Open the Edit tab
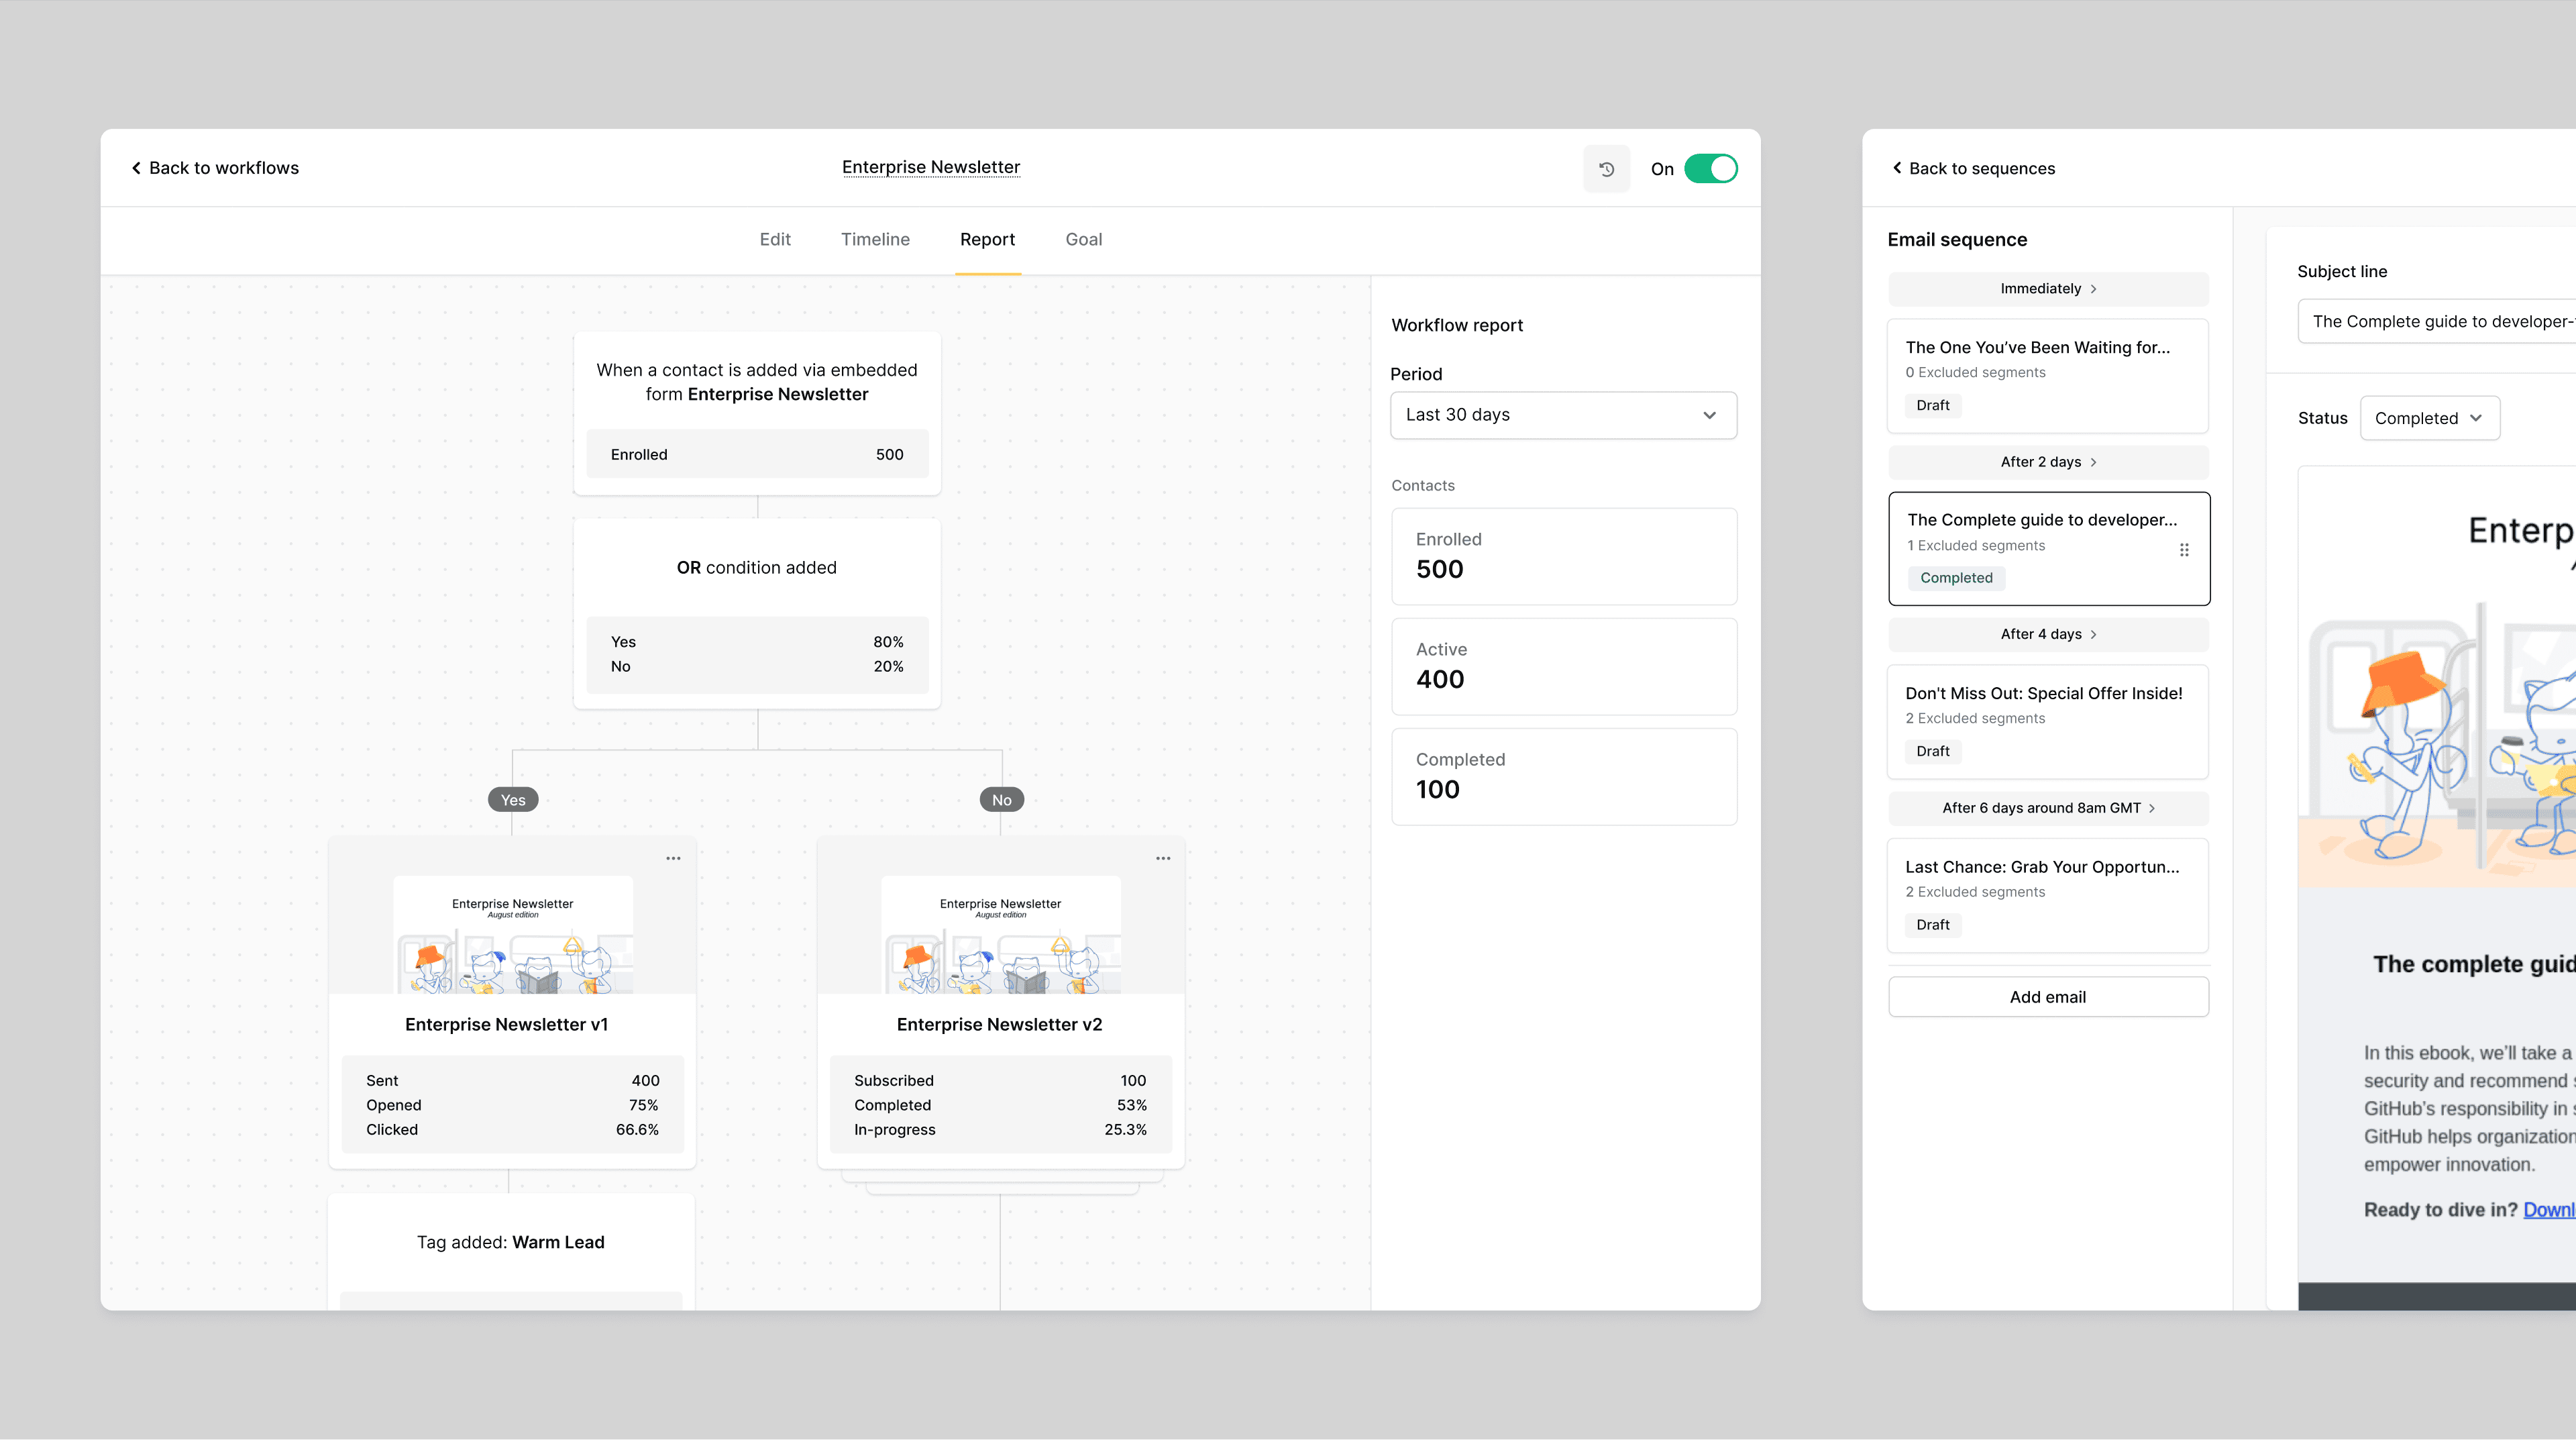Viewport: 2576px width, 1440px height. click(x=774, y=239)
